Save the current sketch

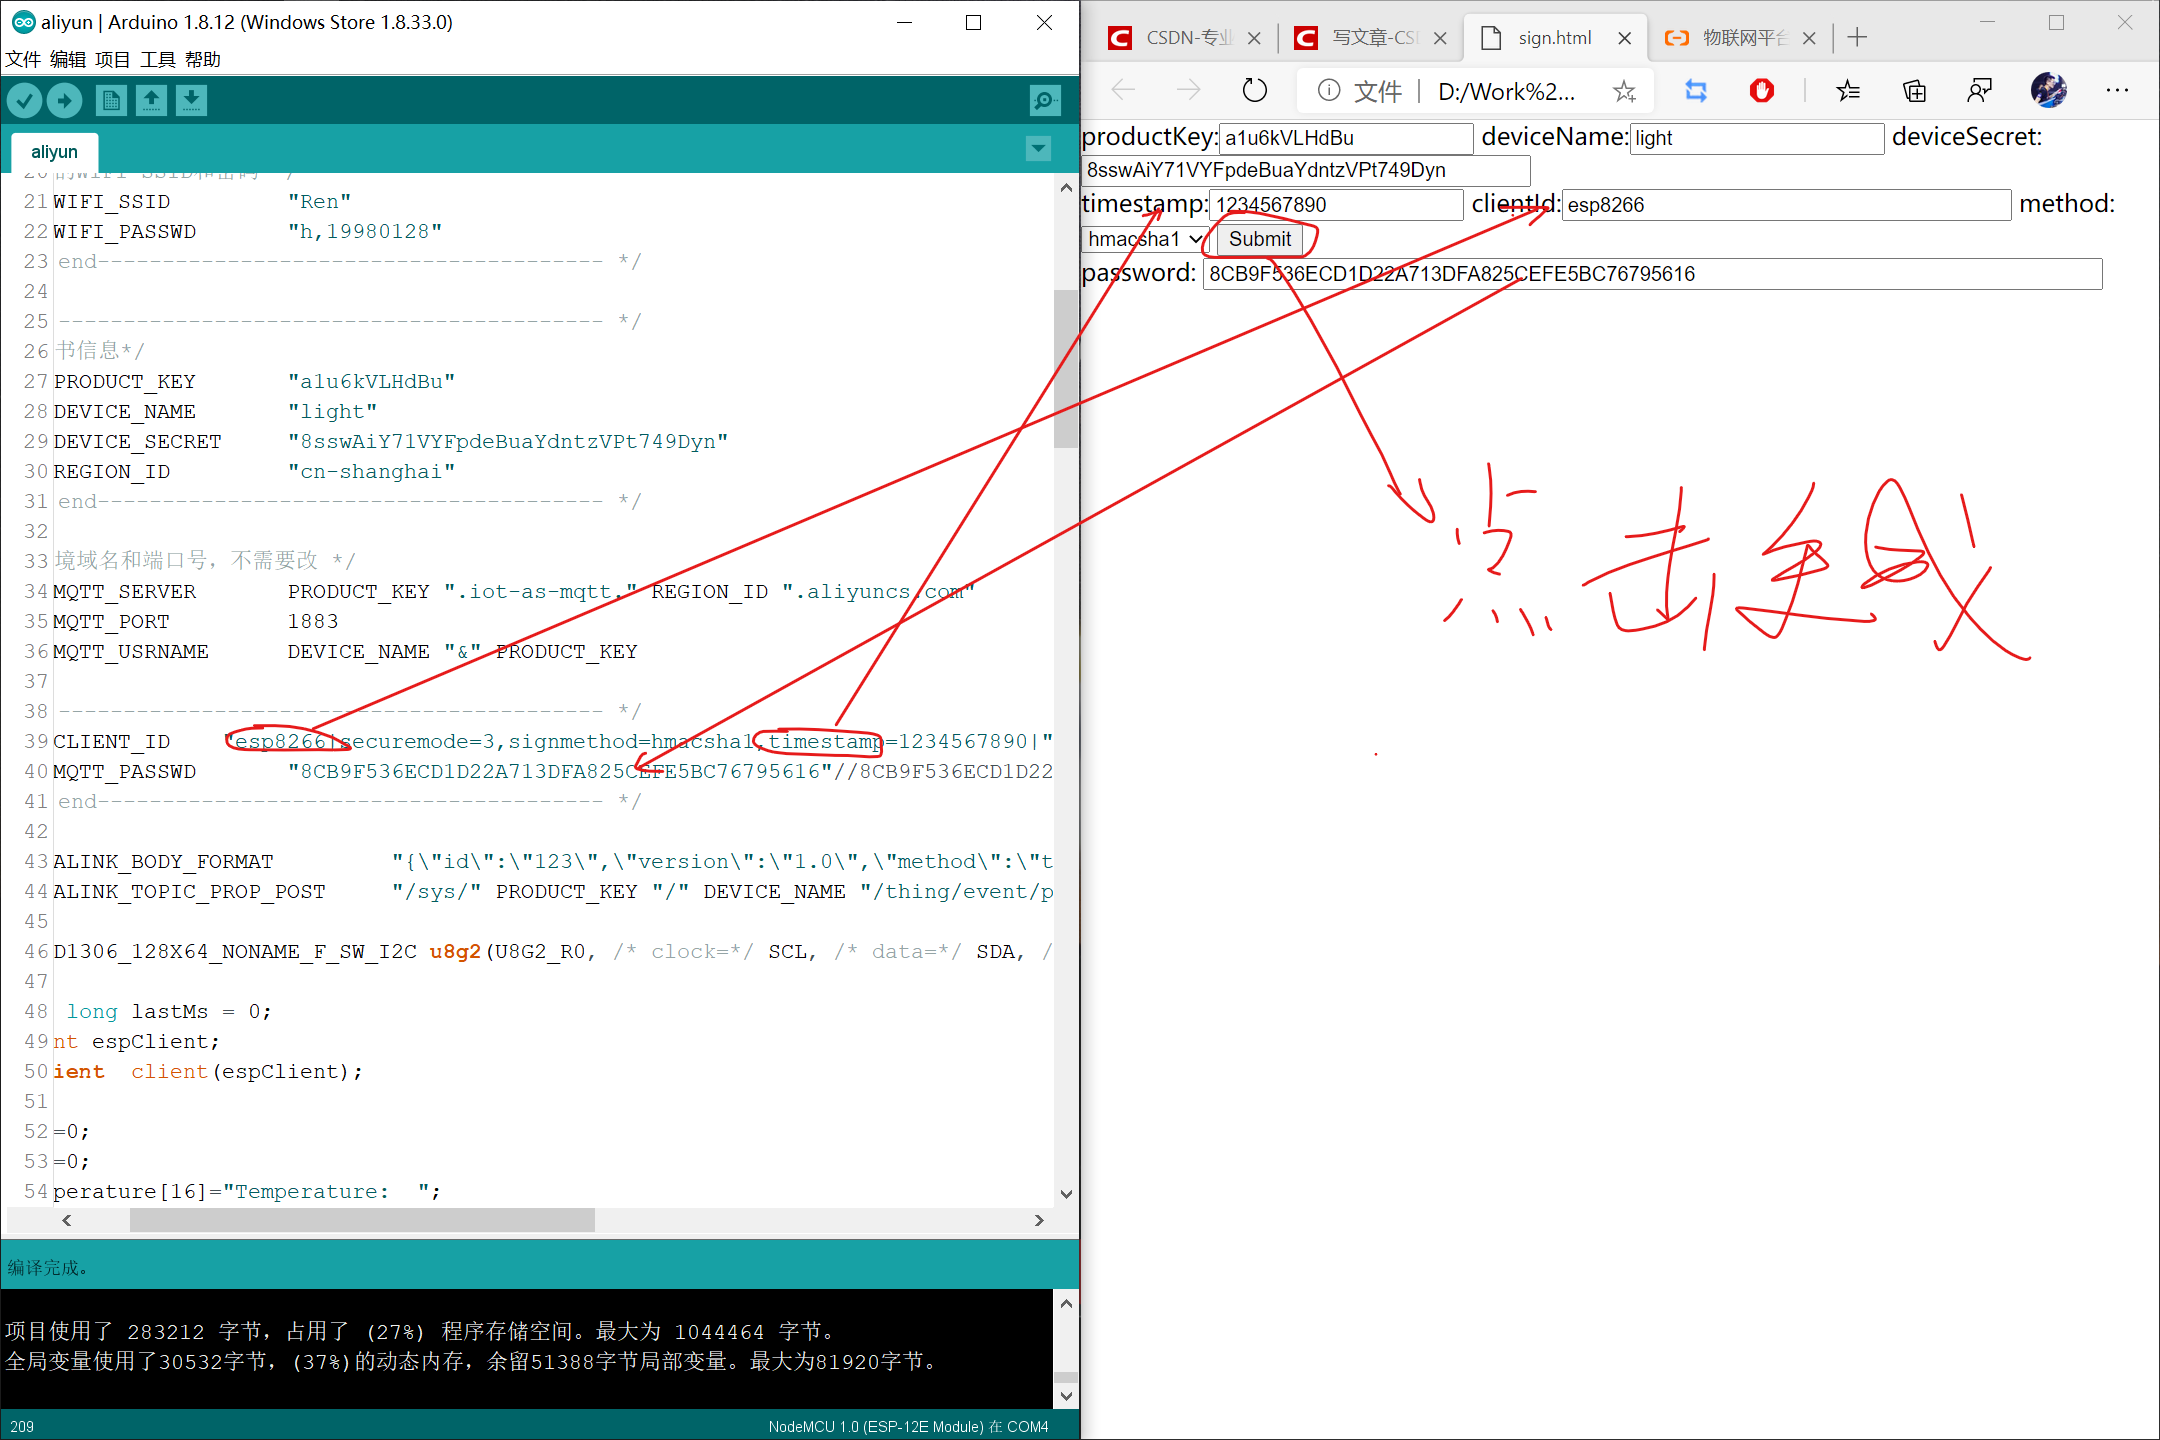pos(191,100)
